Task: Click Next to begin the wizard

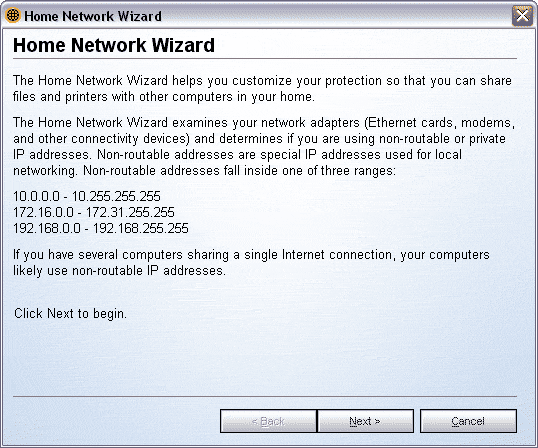Action: 365,421
